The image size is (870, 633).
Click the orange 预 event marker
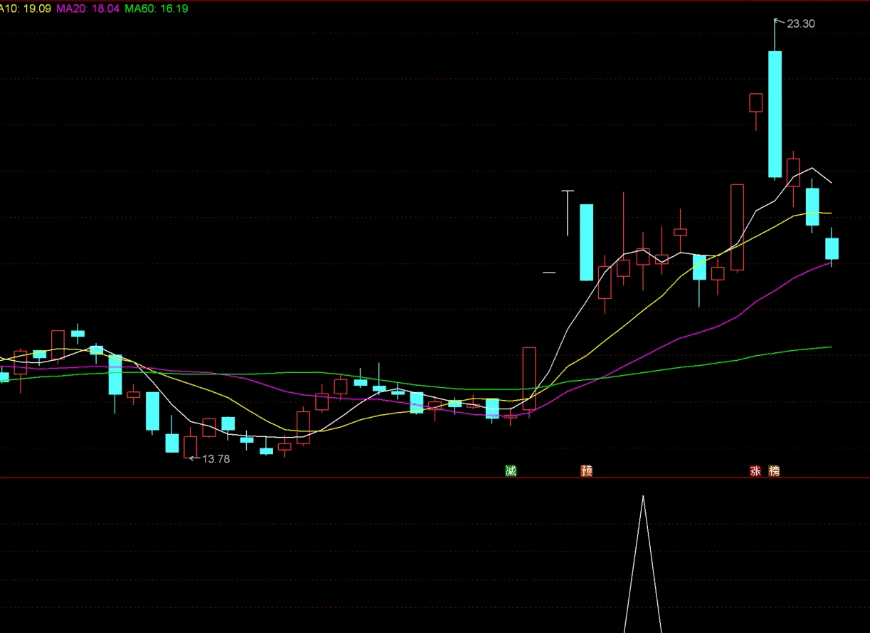tap(586, 470)
